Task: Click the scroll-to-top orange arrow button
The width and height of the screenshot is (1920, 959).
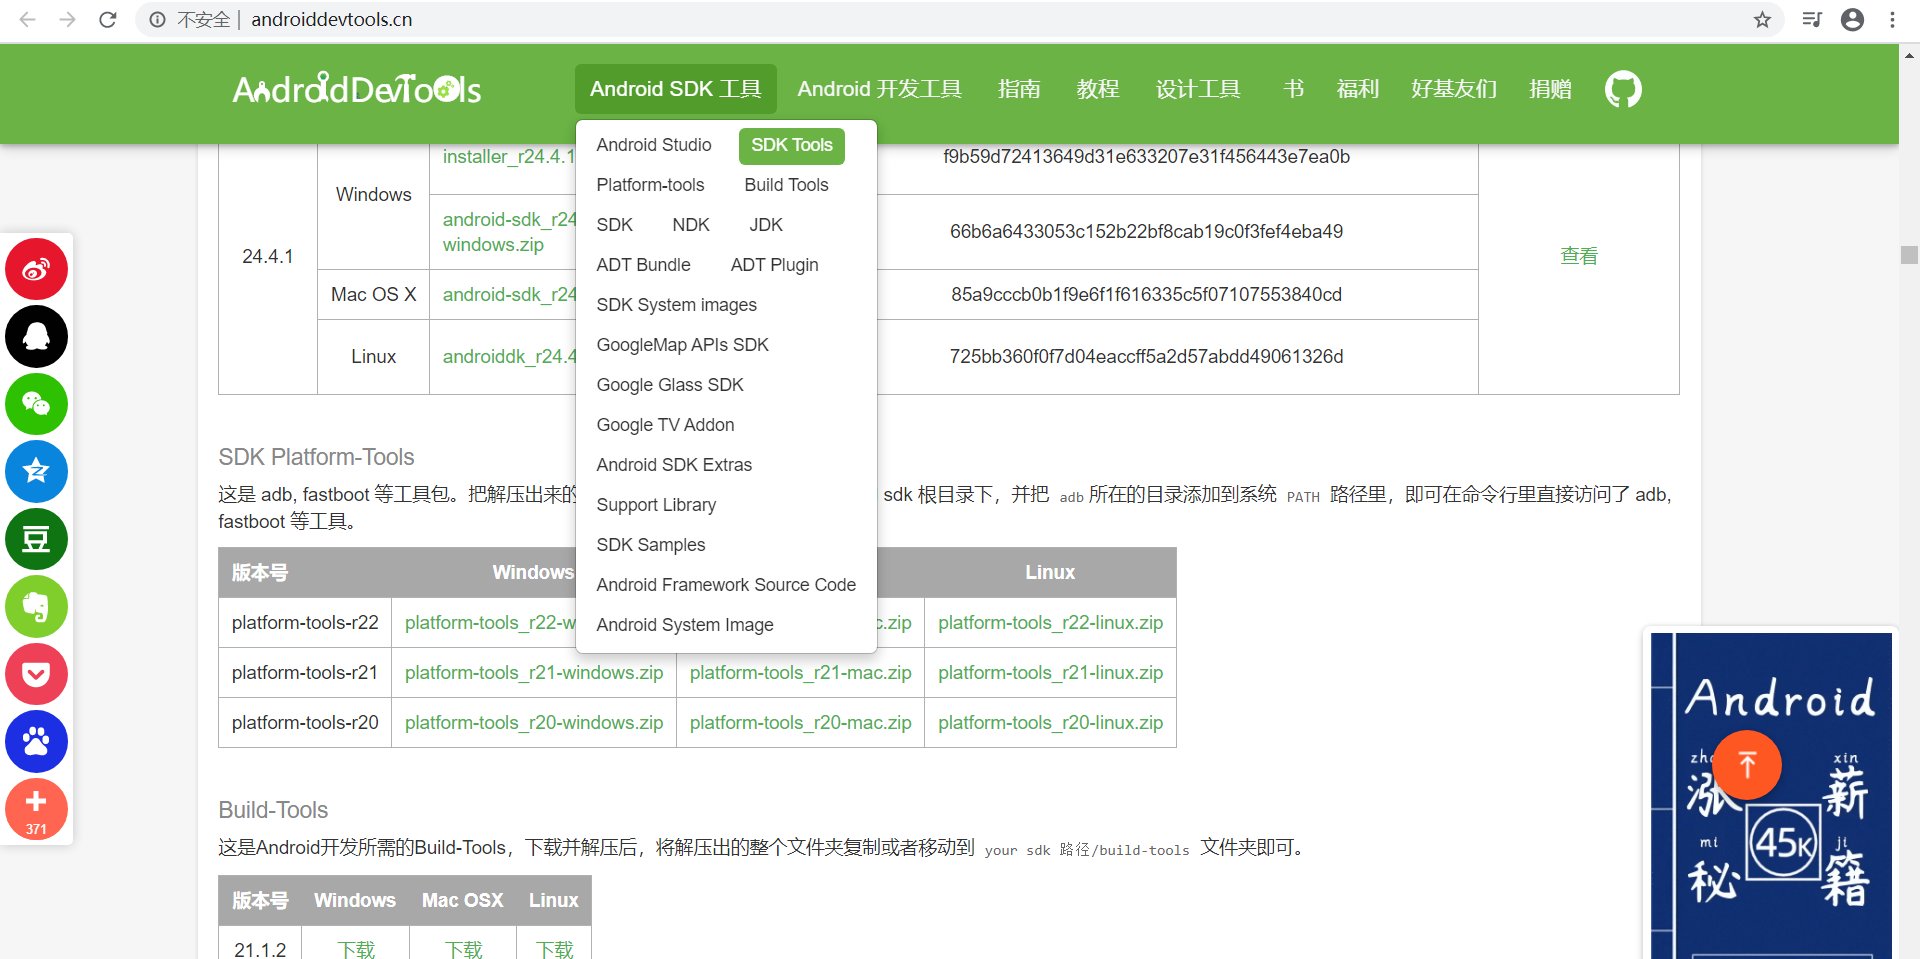Action: point(1747,765)
